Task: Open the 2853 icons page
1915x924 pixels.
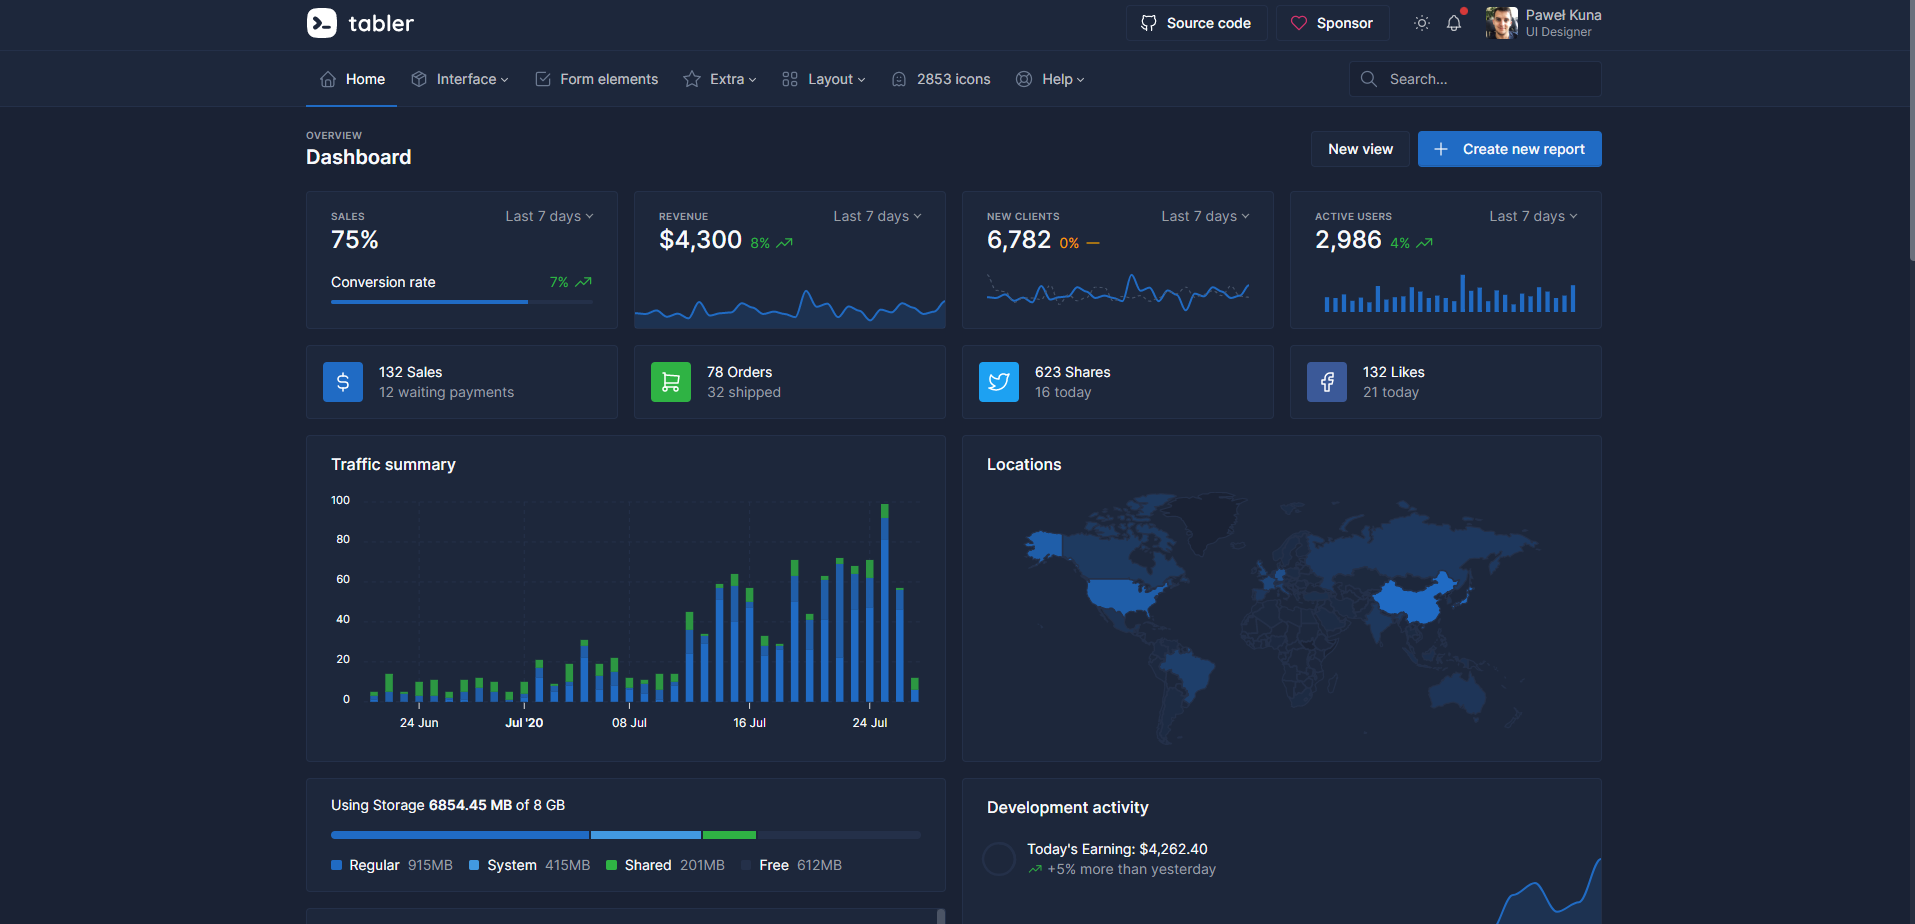Action: pyautogui.click(x=941, y=79)
